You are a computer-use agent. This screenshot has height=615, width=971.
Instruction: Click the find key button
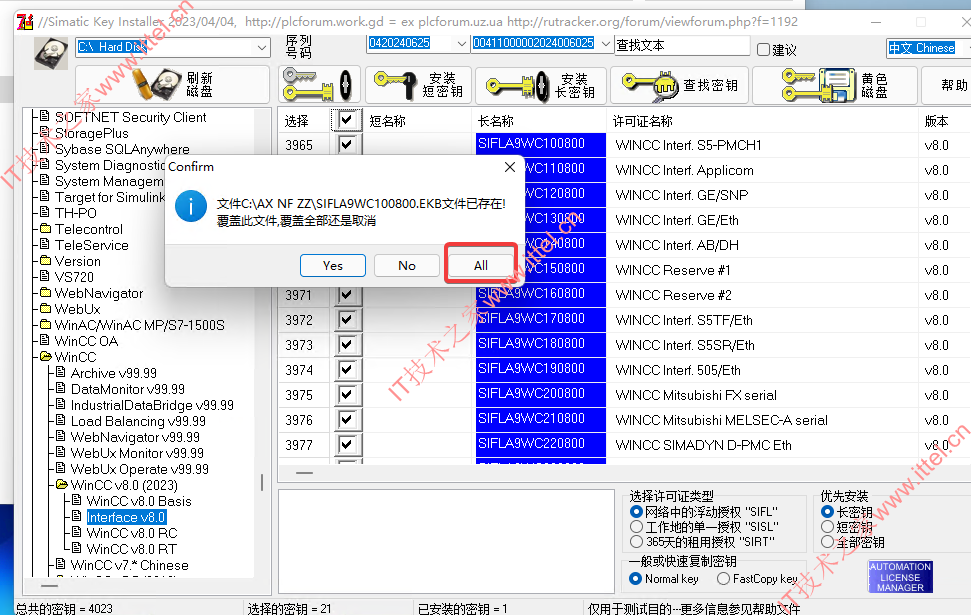point(680,84)
